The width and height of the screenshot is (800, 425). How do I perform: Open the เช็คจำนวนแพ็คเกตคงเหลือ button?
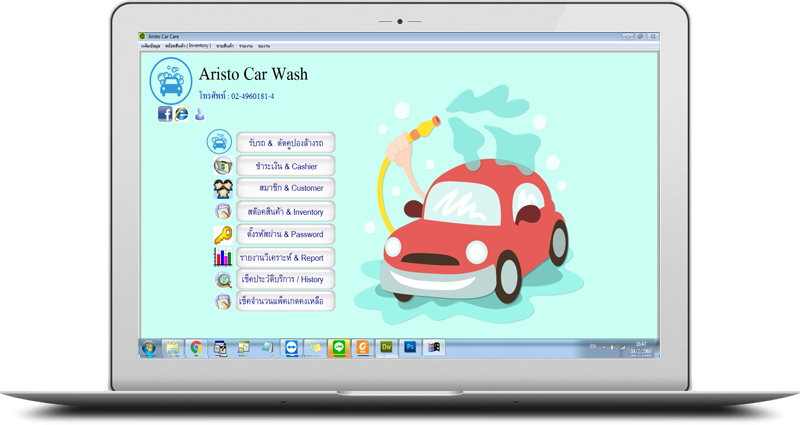pyautogui.click(x=286, y=301)
